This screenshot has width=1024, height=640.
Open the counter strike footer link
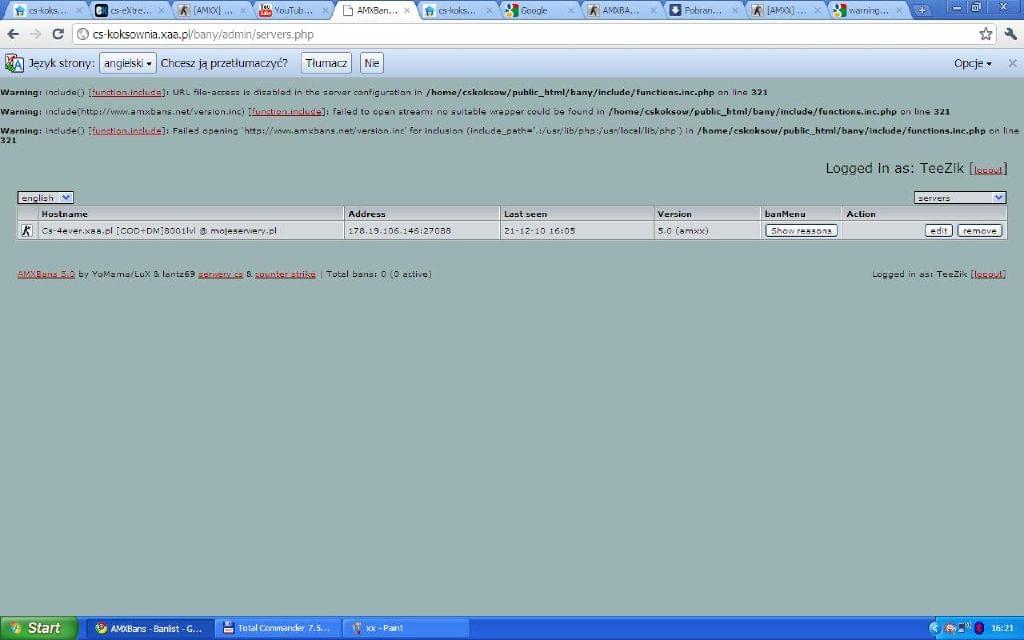pyautogui.click(x=285, y=274)
